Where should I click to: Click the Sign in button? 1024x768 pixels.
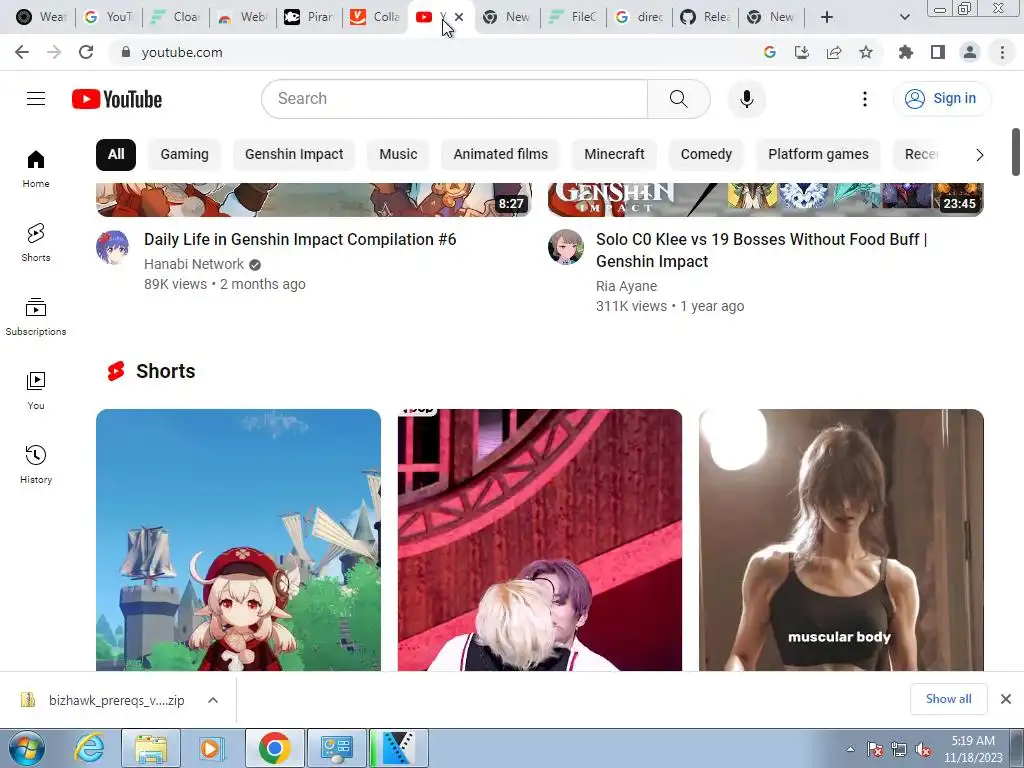click(x=941, y=99)
